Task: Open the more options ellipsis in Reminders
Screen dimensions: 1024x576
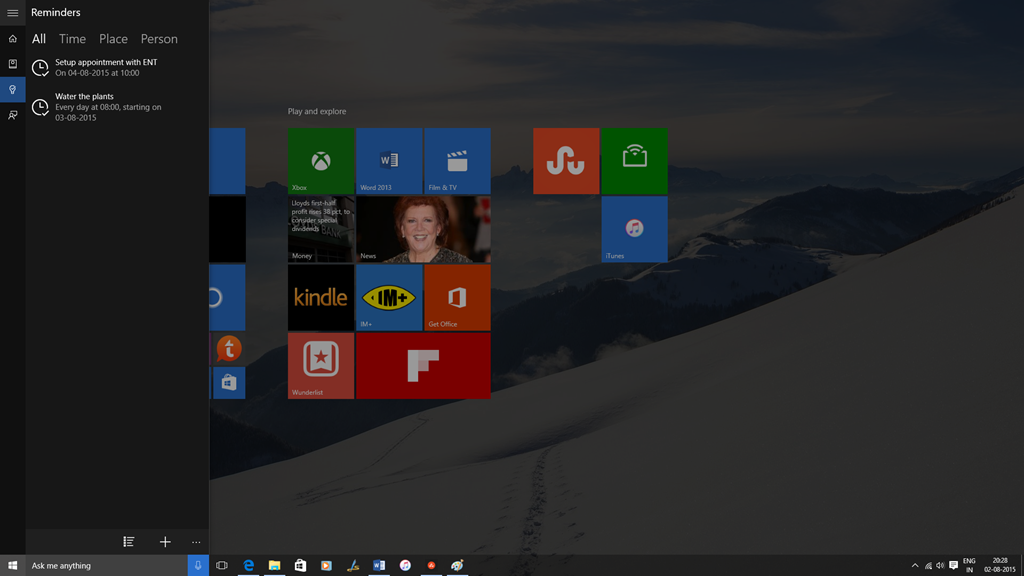Action: (196, 542)
